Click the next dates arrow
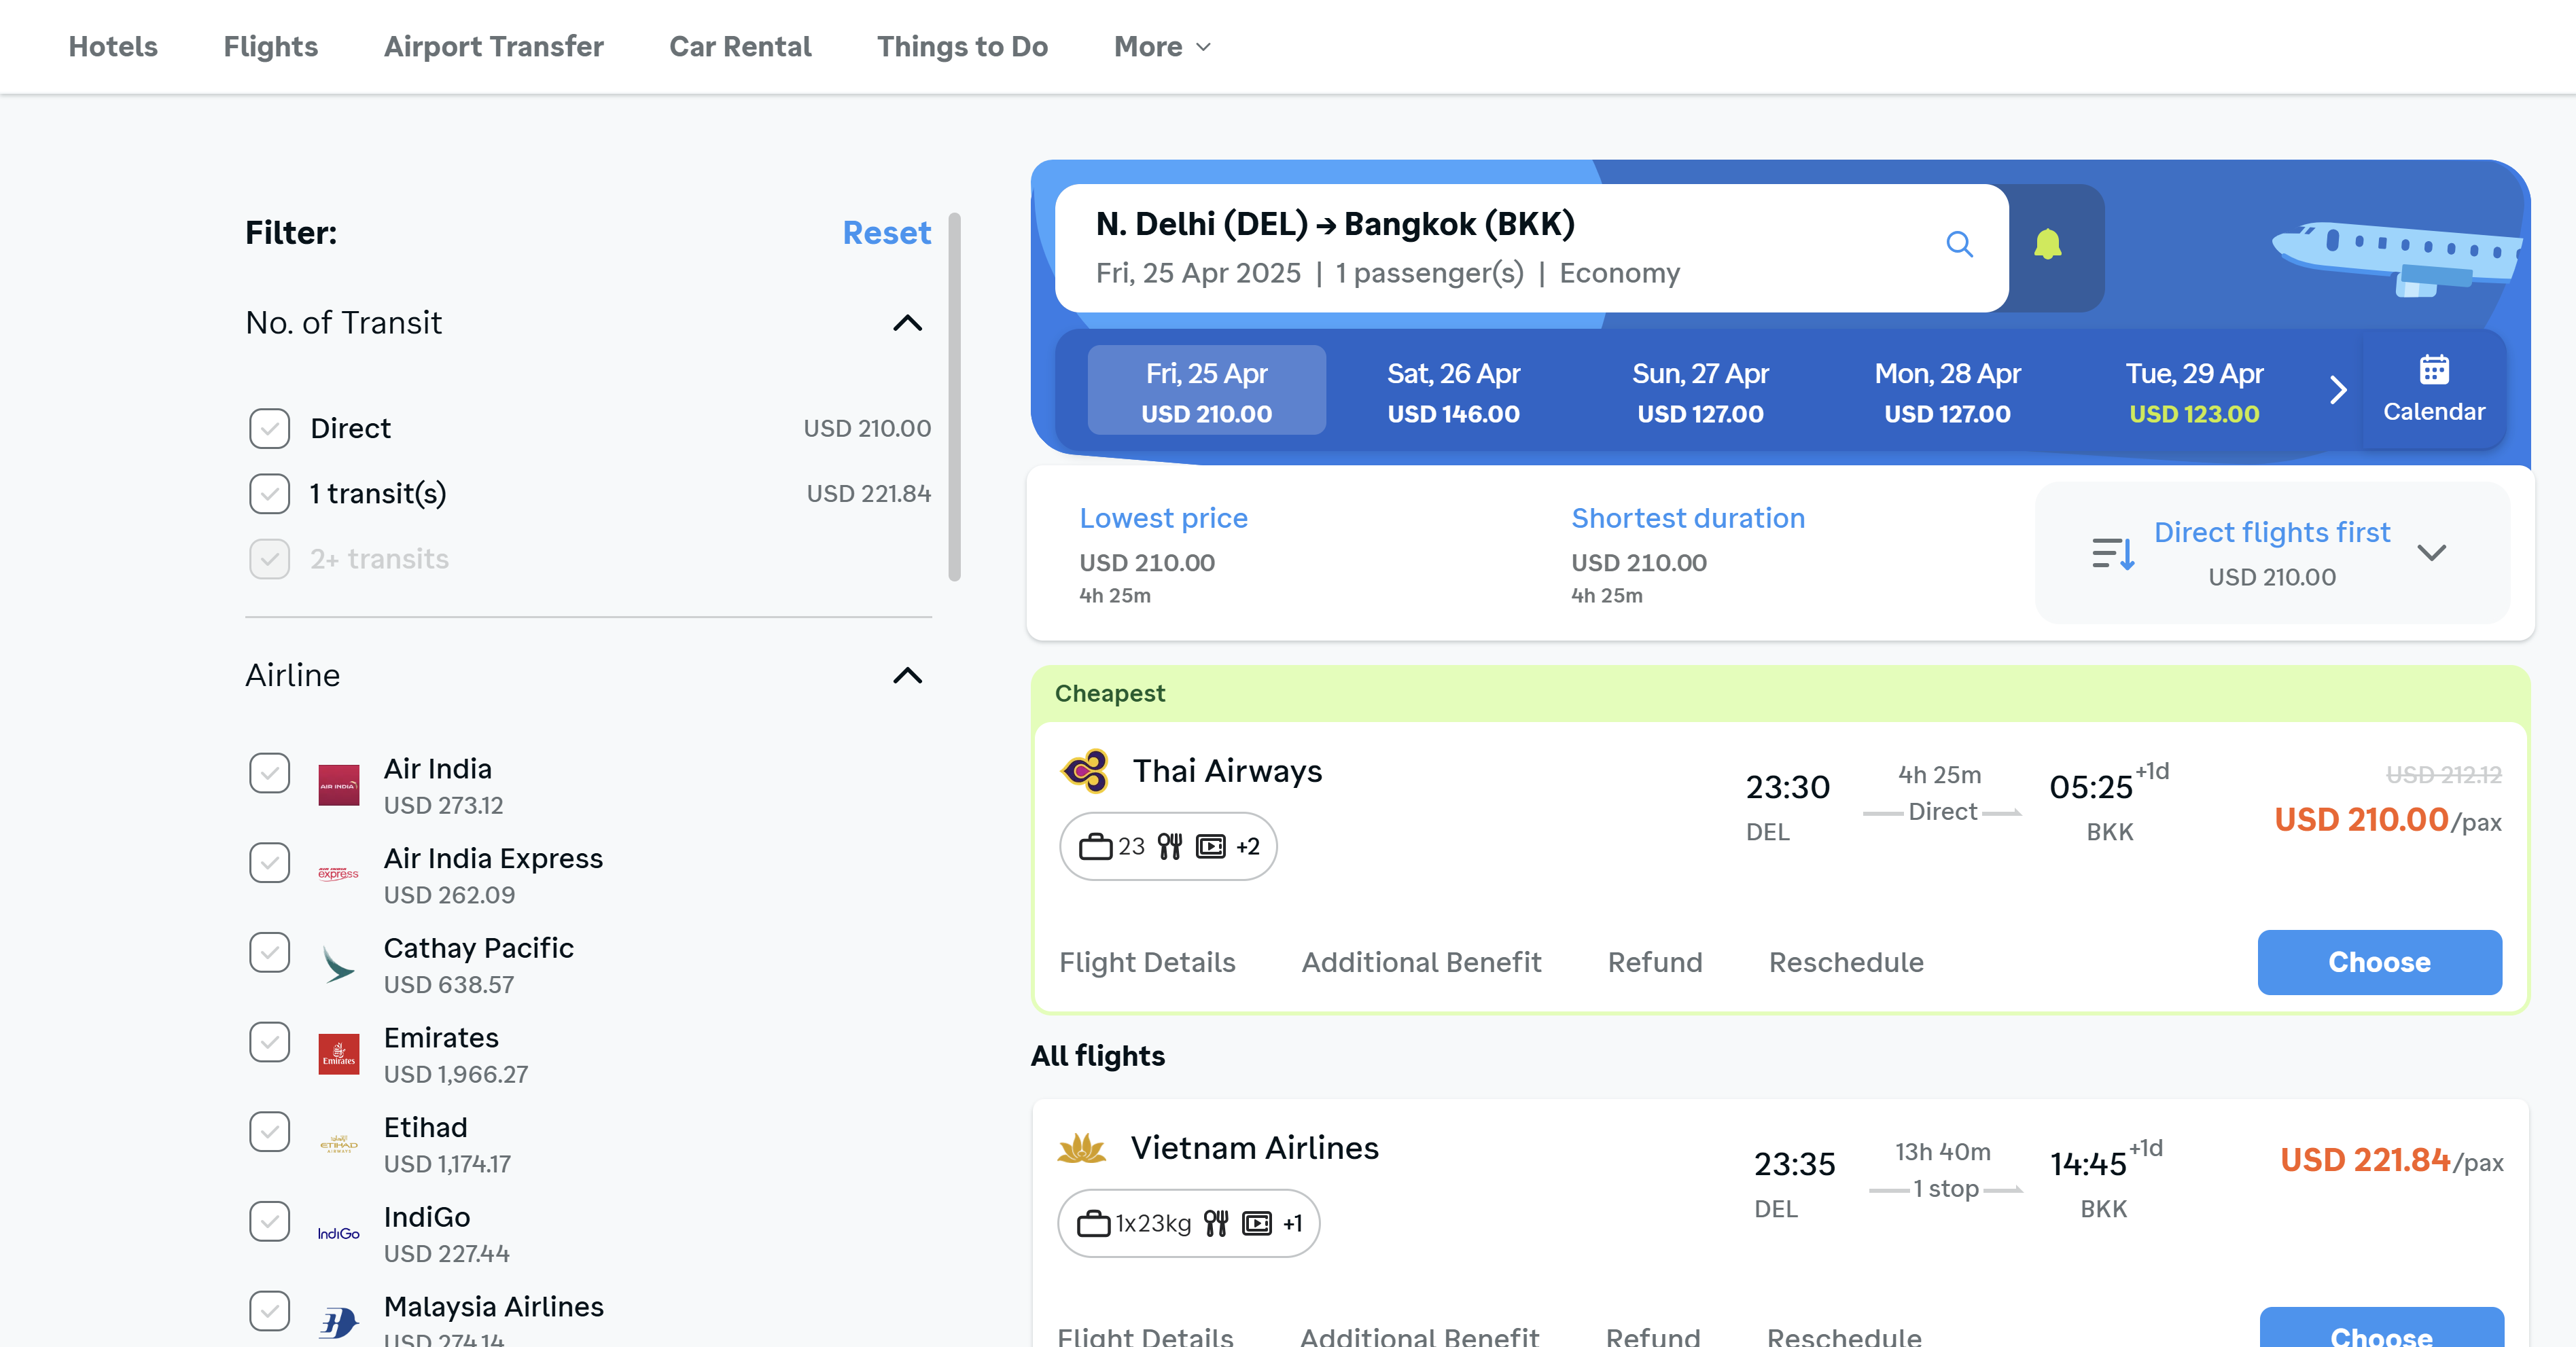Image resolution: width=2576 pixels, height=1347 pixels. click(x=2337, y=390)
